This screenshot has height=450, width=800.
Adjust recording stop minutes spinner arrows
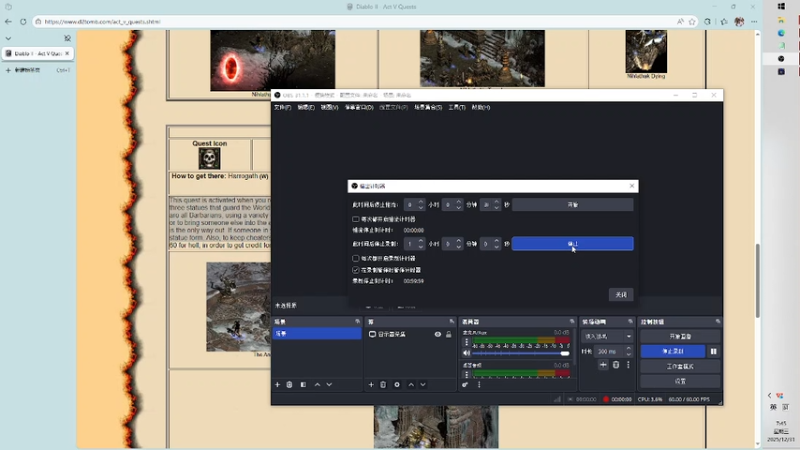(459, 244)
